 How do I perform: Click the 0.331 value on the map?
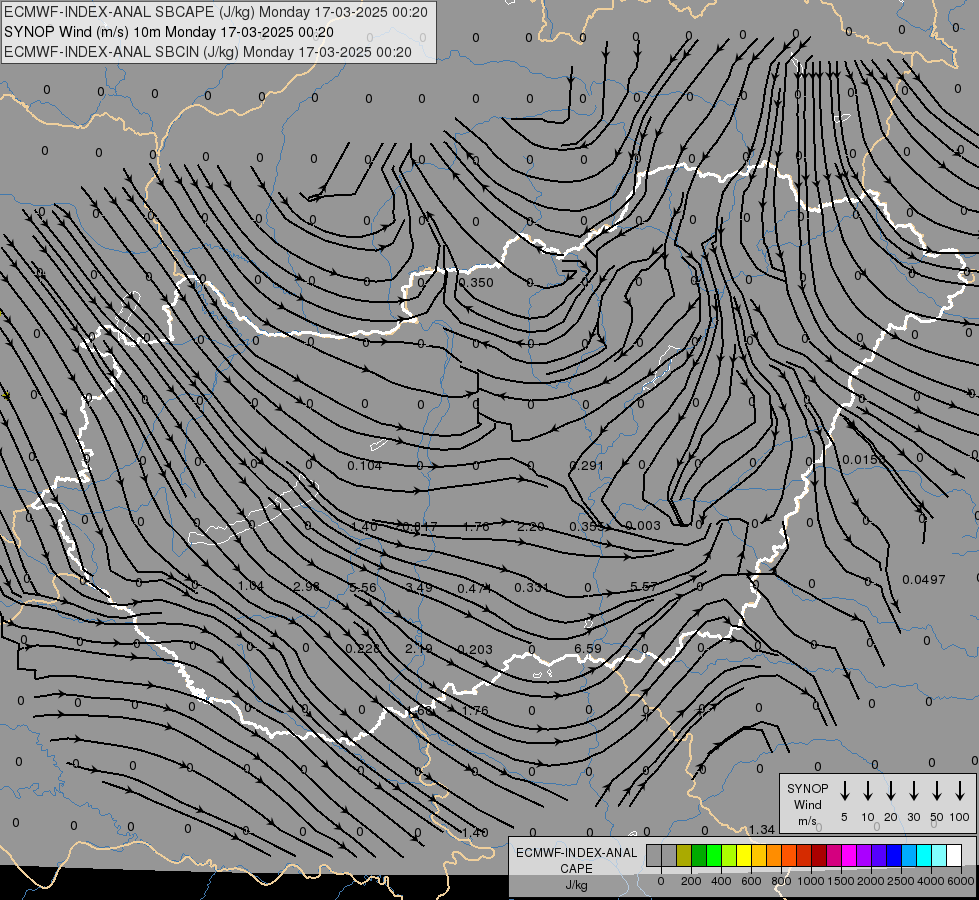pos(532,587)
